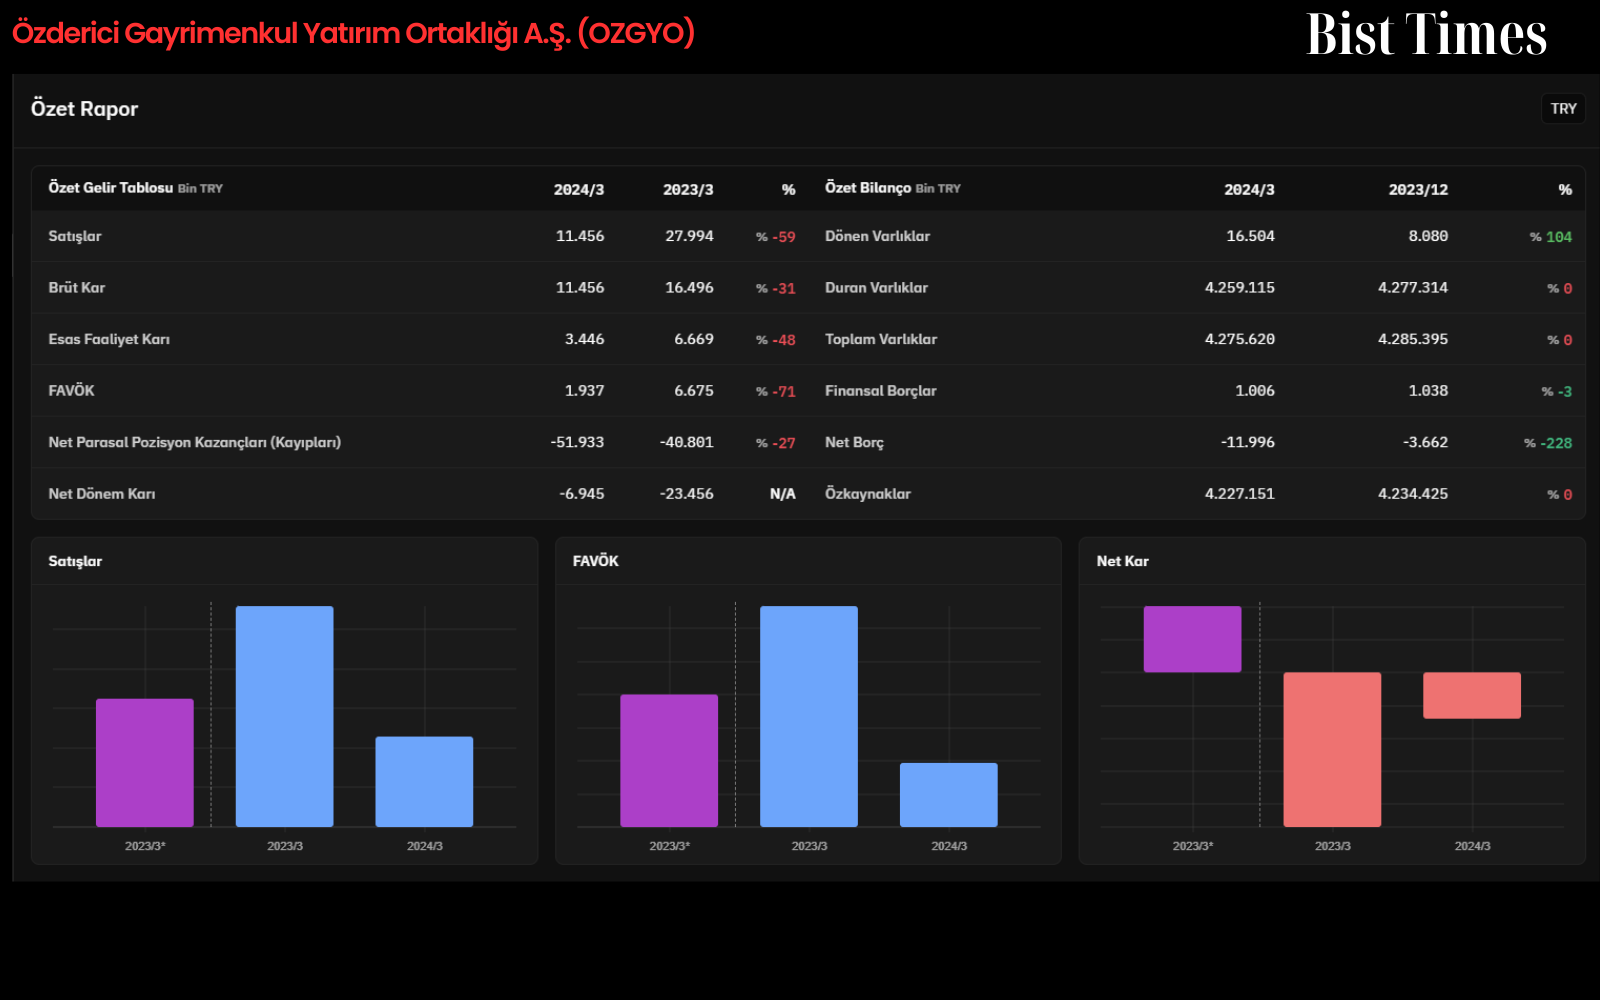Select Finansal Borçlar row label
Screen dimensions: 1600x1000
881,391
